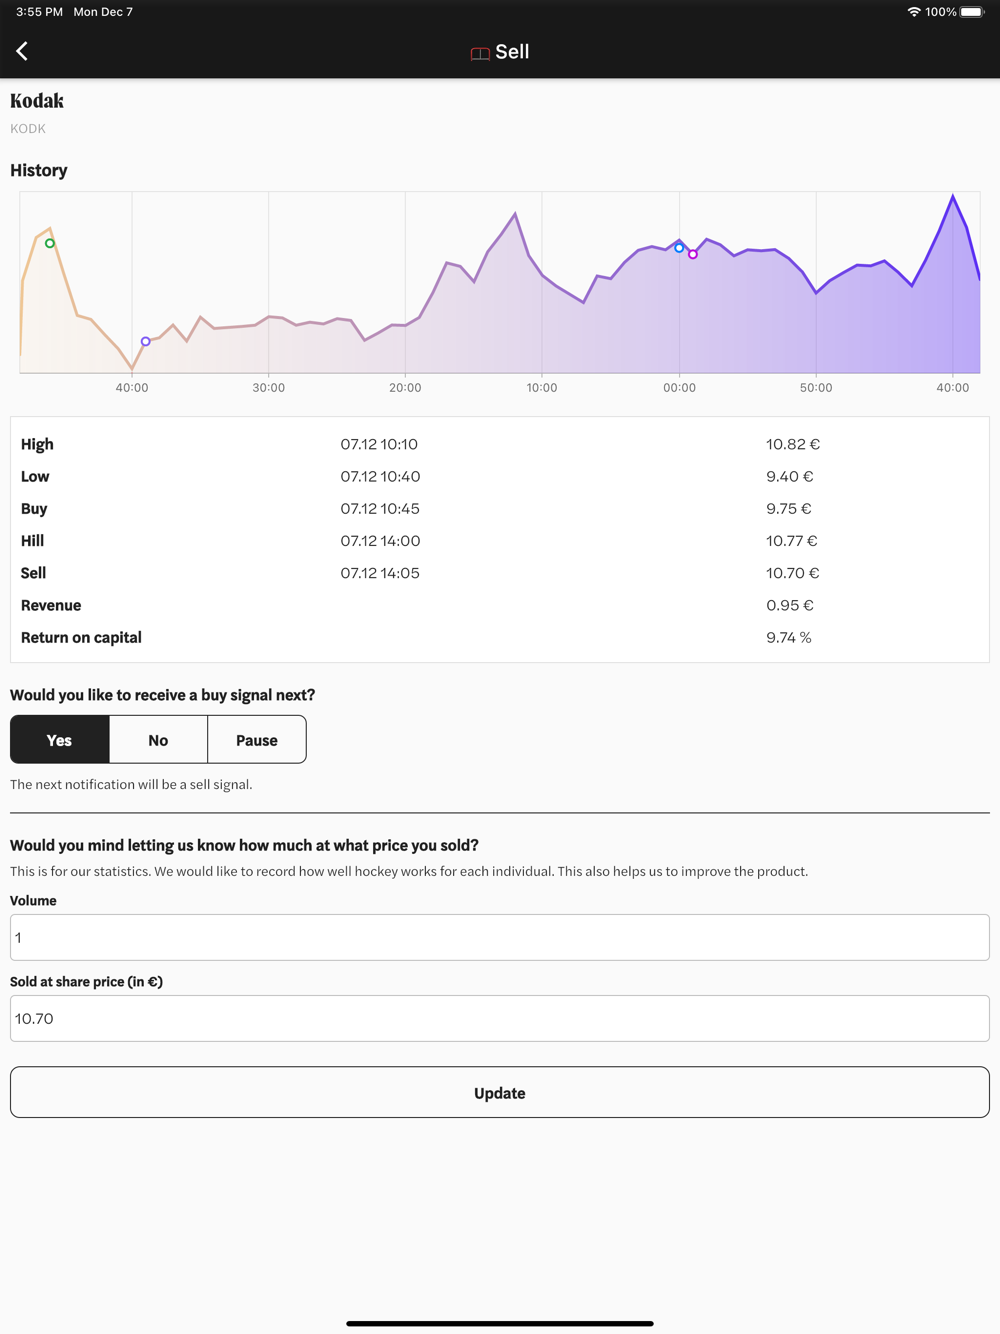Tap the KODK ticker symbol
1000x1334 pixels.
(28, 128)
